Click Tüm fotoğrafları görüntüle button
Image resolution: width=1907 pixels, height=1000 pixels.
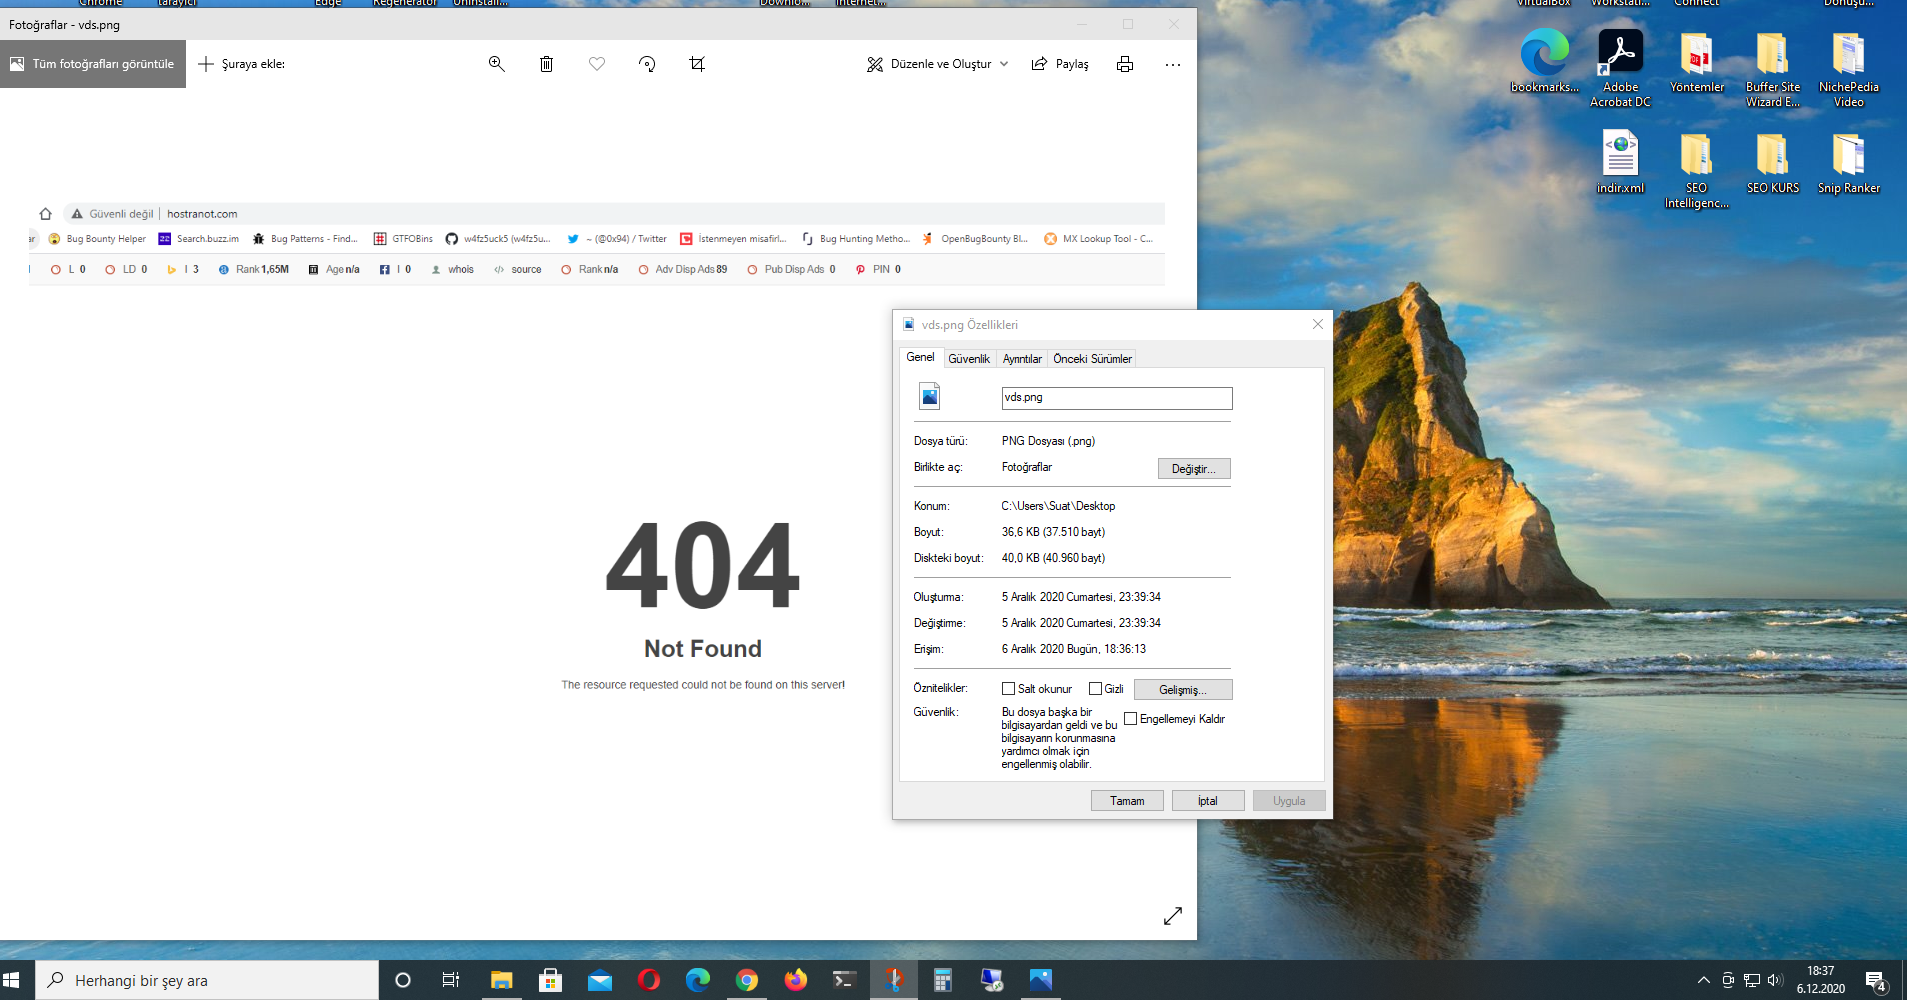pos(93,64)
